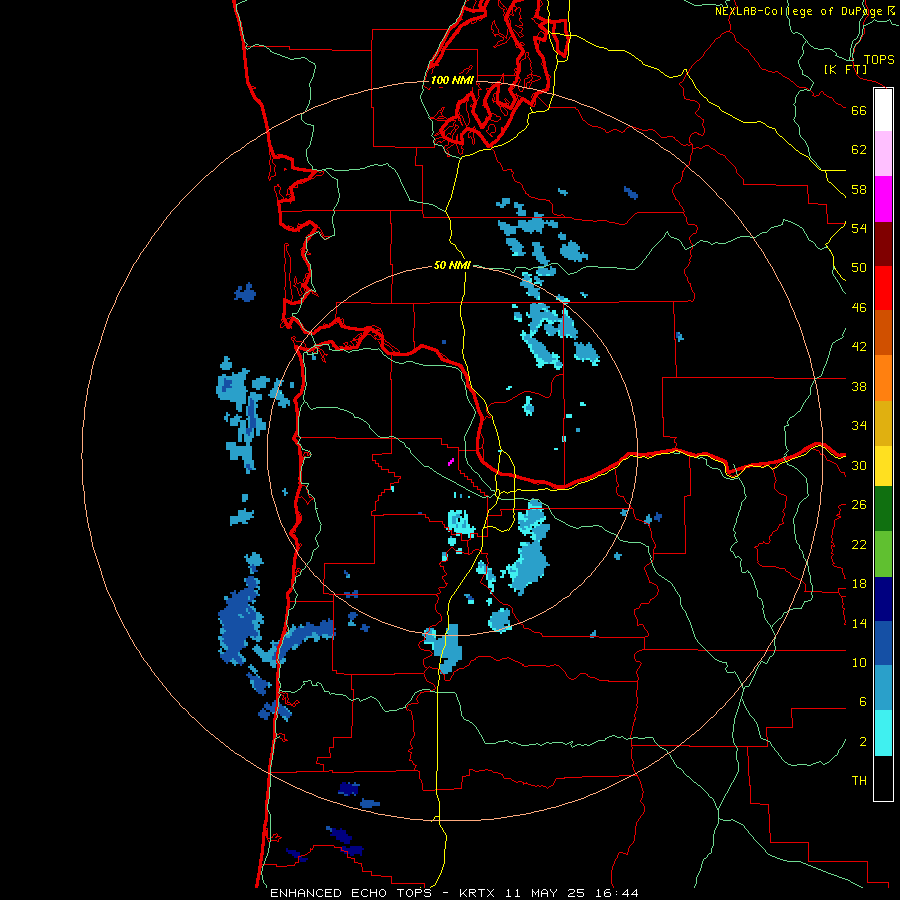
Task: Click the small magenta echo near map center
Action: pos(451,461)
